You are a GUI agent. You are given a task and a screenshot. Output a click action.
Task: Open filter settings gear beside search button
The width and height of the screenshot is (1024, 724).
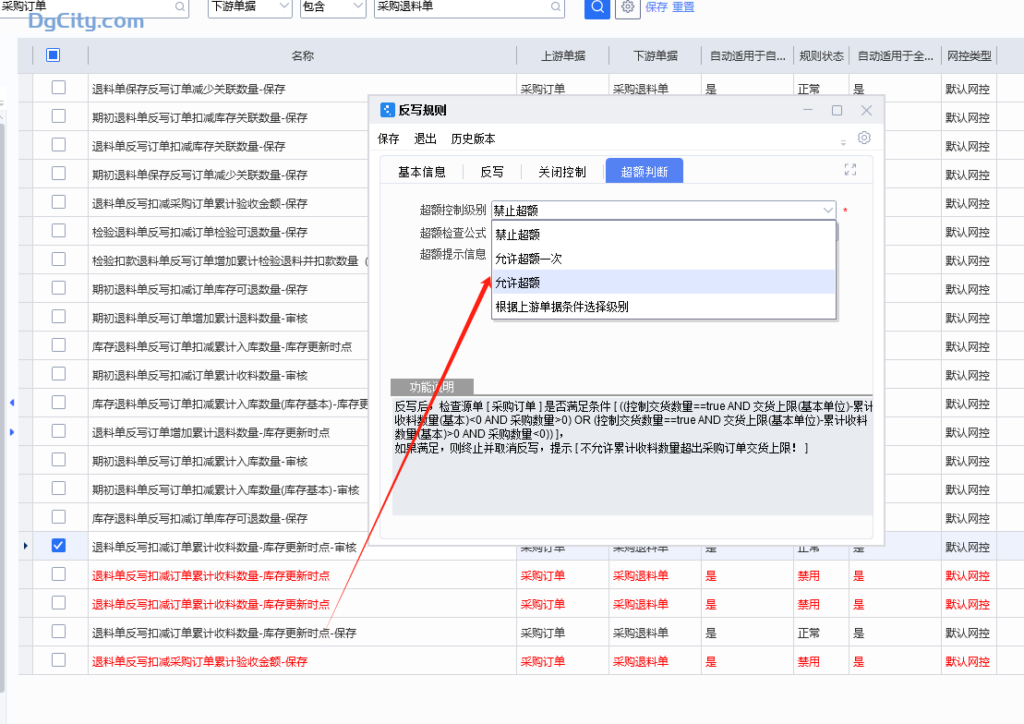(628, 7)
